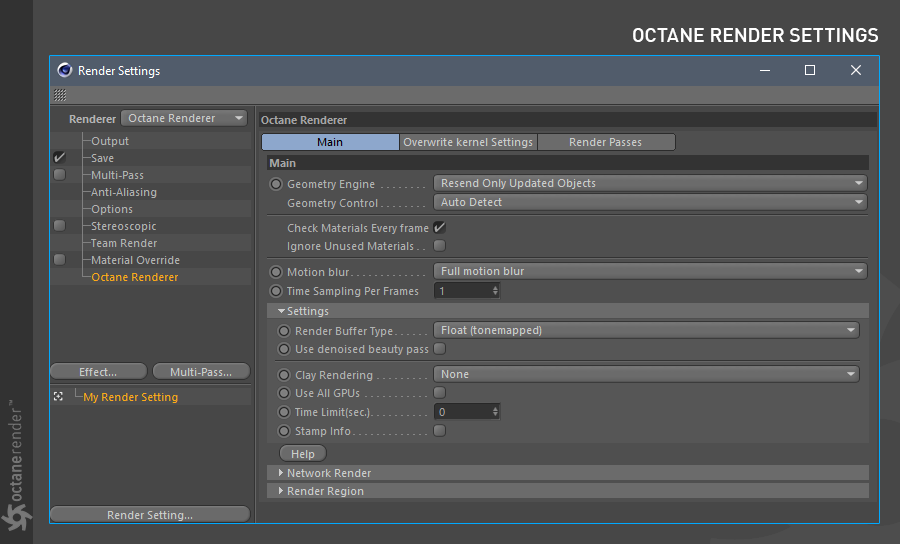Open the Clay Rendering dropdown
The image size is (900, 544).
[646, 374]
